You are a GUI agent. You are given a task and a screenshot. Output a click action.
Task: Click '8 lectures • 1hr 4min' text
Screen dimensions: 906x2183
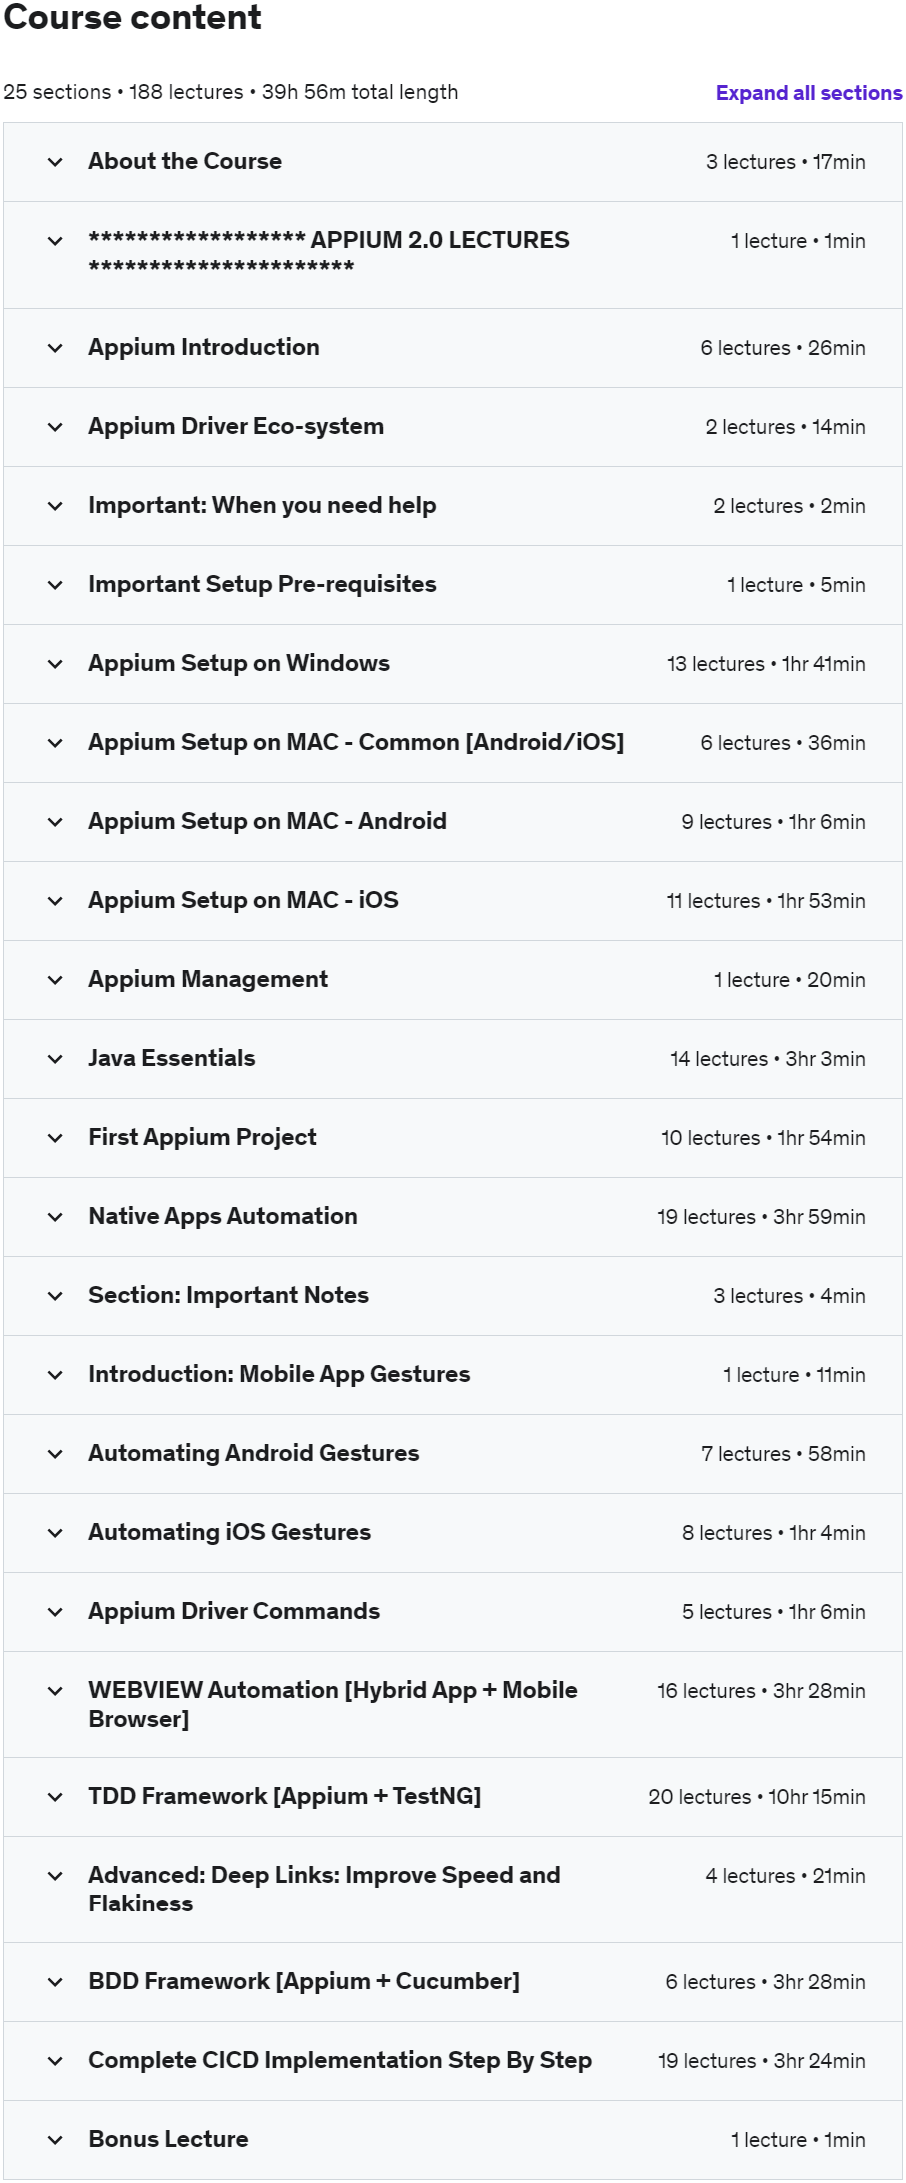pyautogui.click(x=774, y=1533)
